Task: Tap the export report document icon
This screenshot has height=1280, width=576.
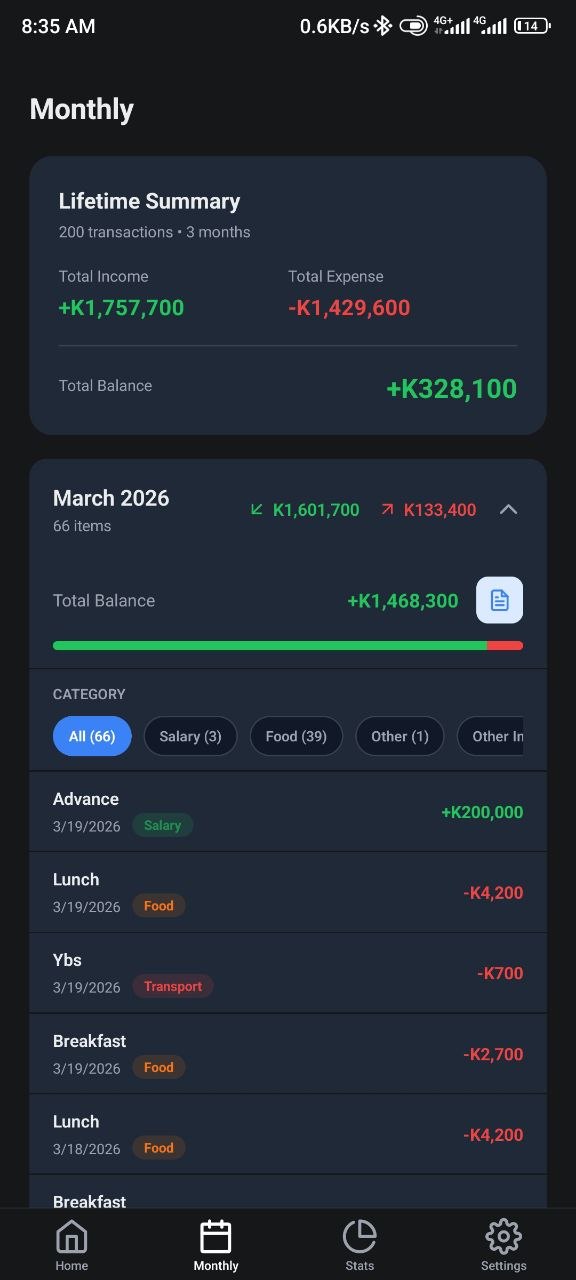Action: [499, 600]
